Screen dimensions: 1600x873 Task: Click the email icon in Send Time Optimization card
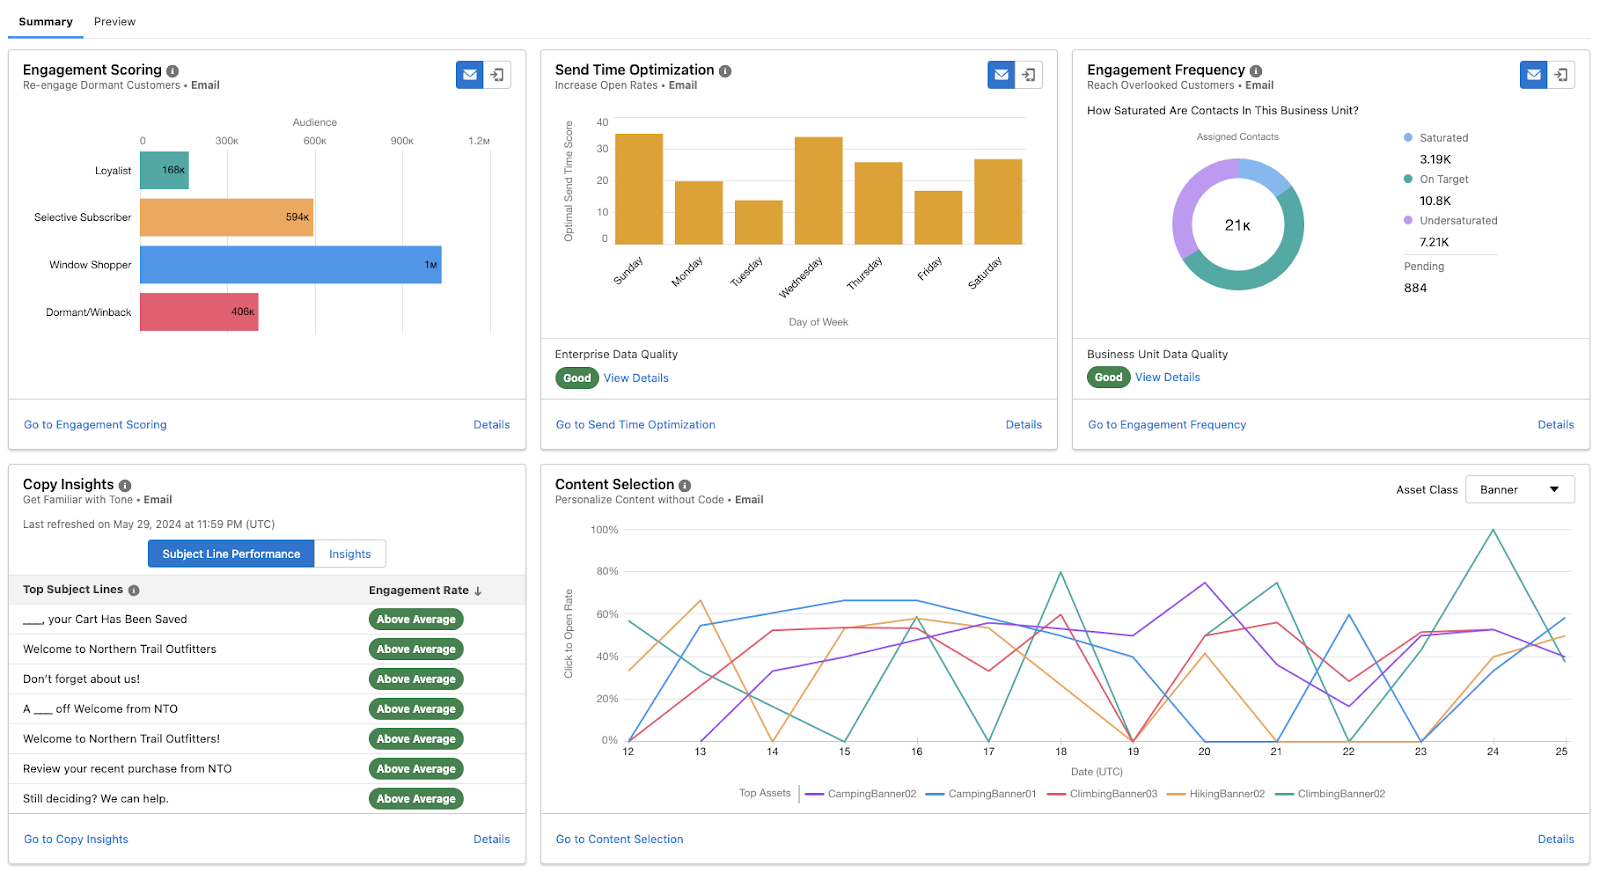pyautogui.click(x=1001, y=75)
